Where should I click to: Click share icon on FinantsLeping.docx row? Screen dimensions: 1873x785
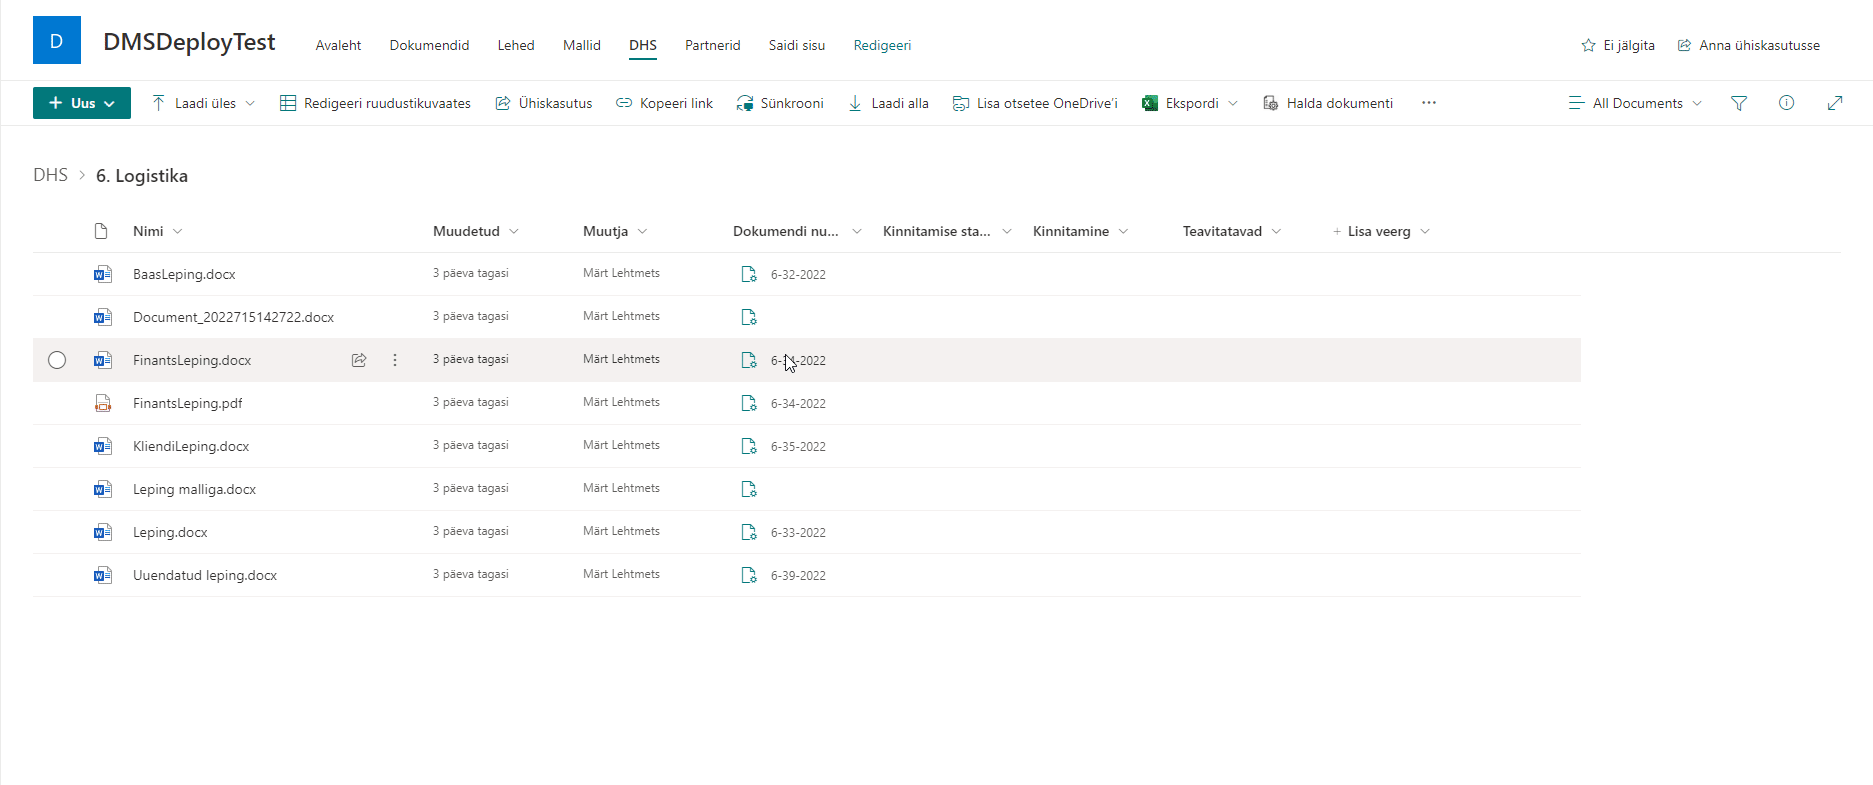[359, 360]
